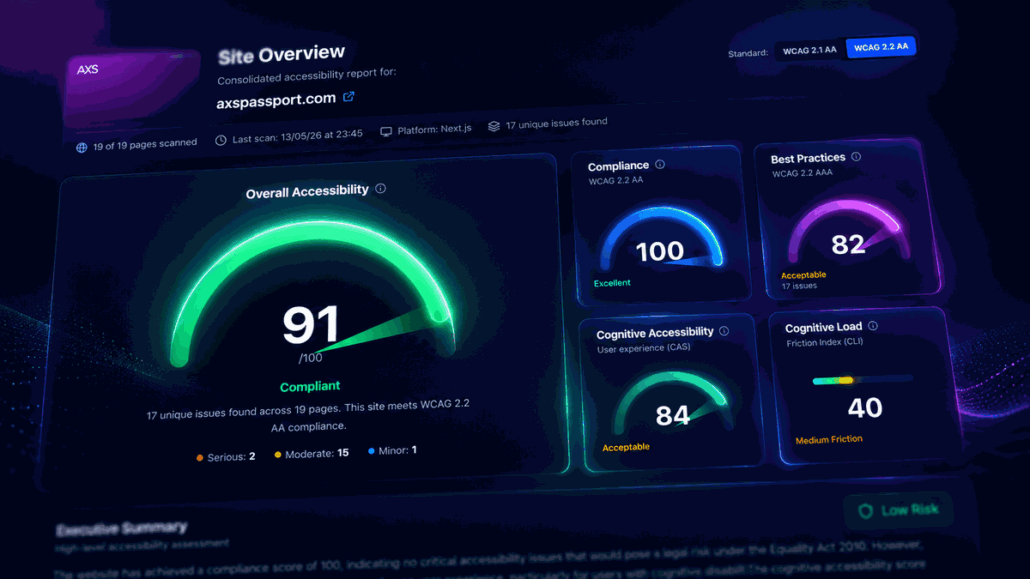The image size is (1030, 579).
Task: Click '17 unique issues found' header text
Action: [556, 124]
